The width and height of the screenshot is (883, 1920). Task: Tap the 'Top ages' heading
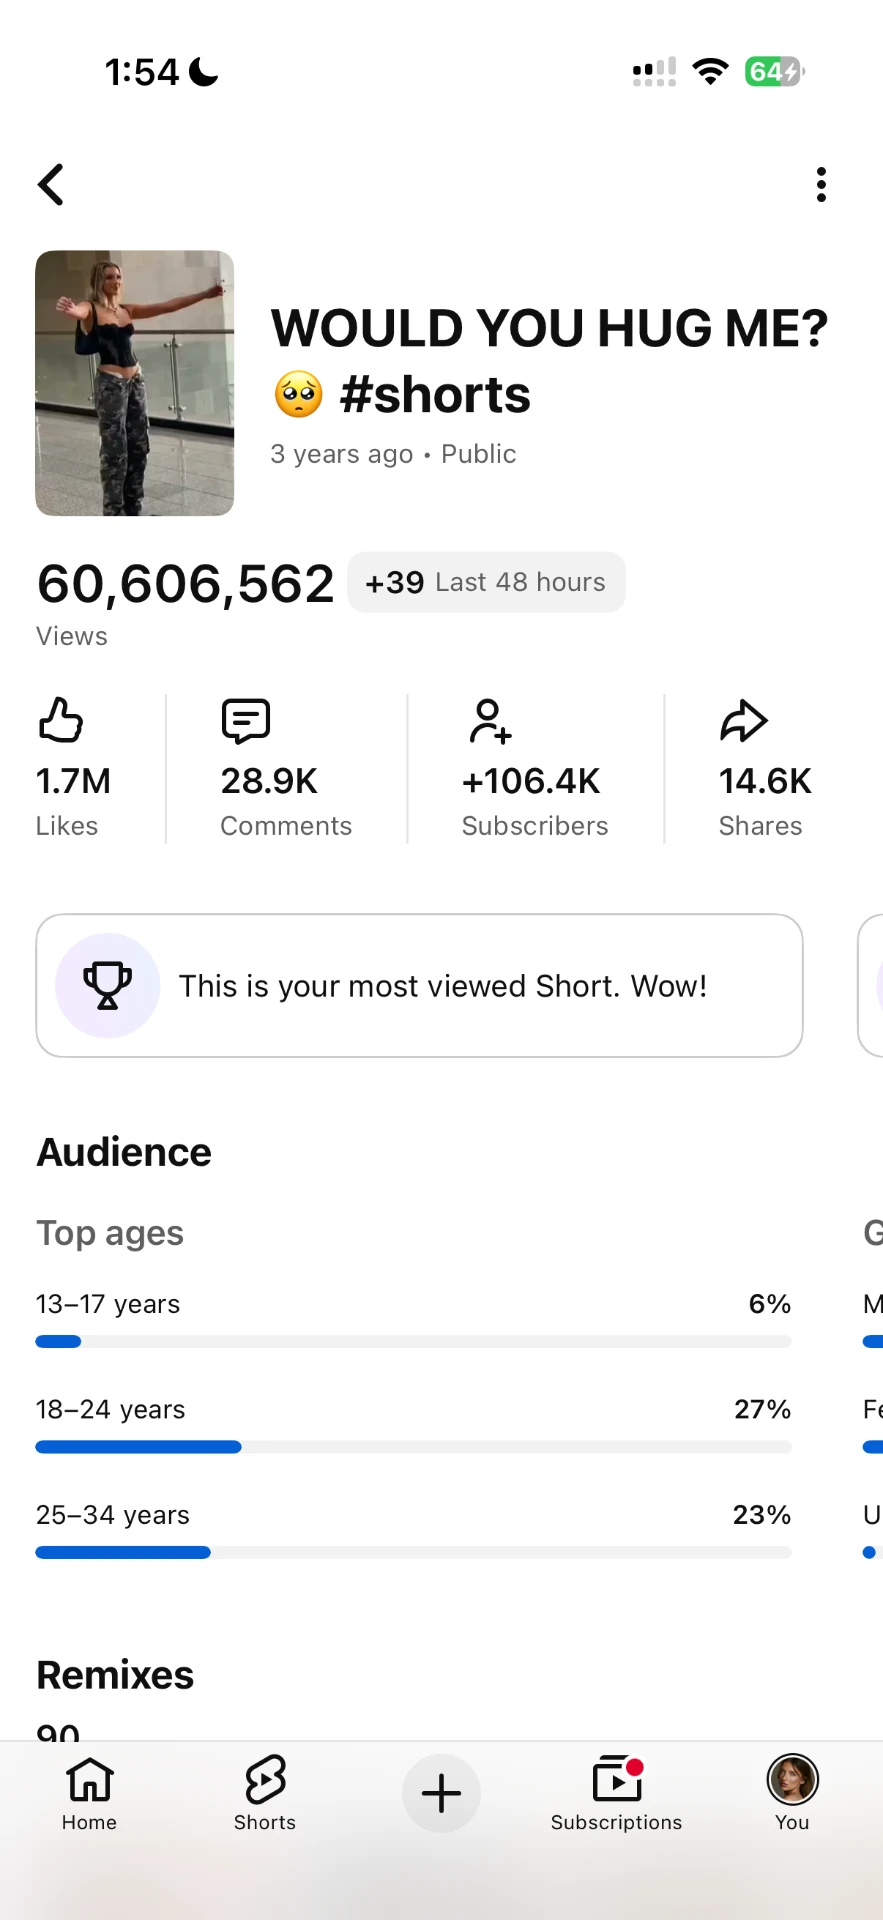click(x=110, y=1234)
